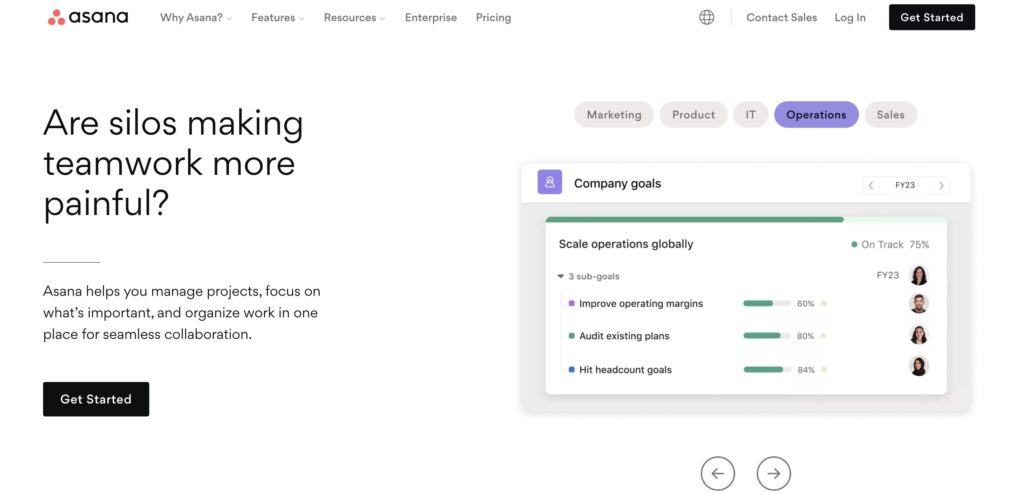
Task: Switch to the IT pill tab
Action: (x=751, y=114)
